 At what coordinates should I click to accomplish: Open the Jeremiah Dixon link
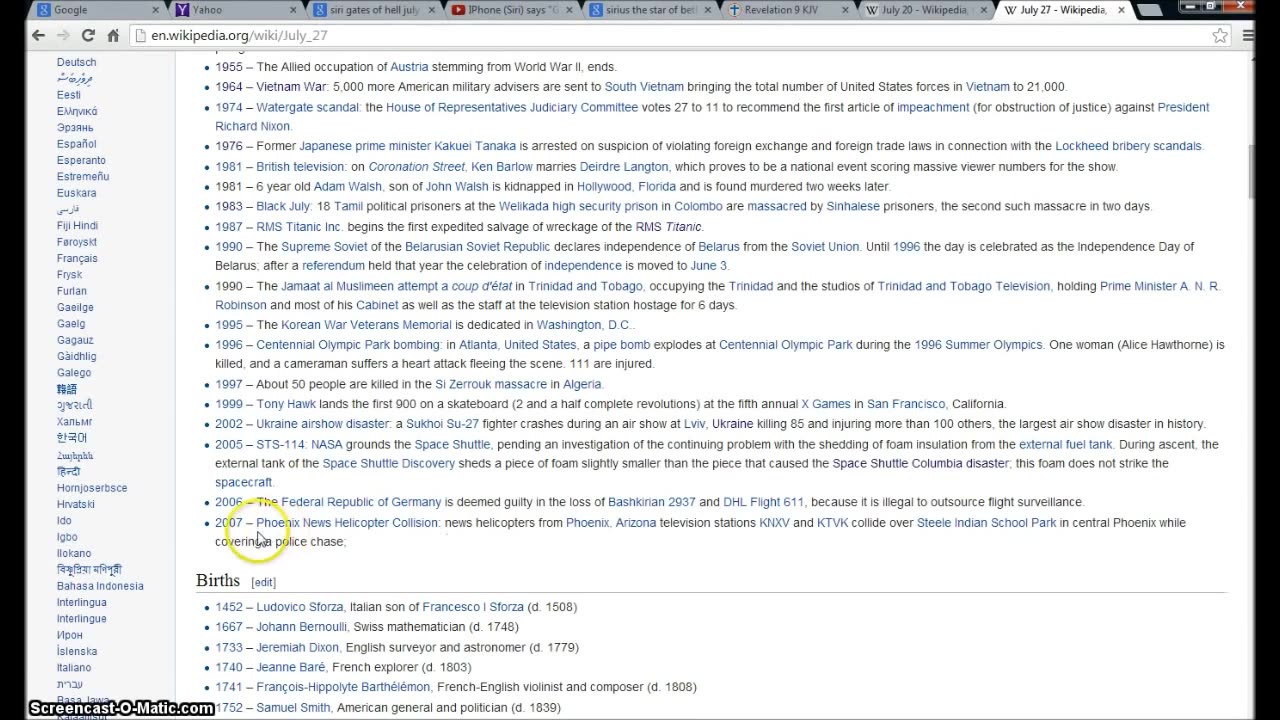pyautogui.click(x=297, y=647)
